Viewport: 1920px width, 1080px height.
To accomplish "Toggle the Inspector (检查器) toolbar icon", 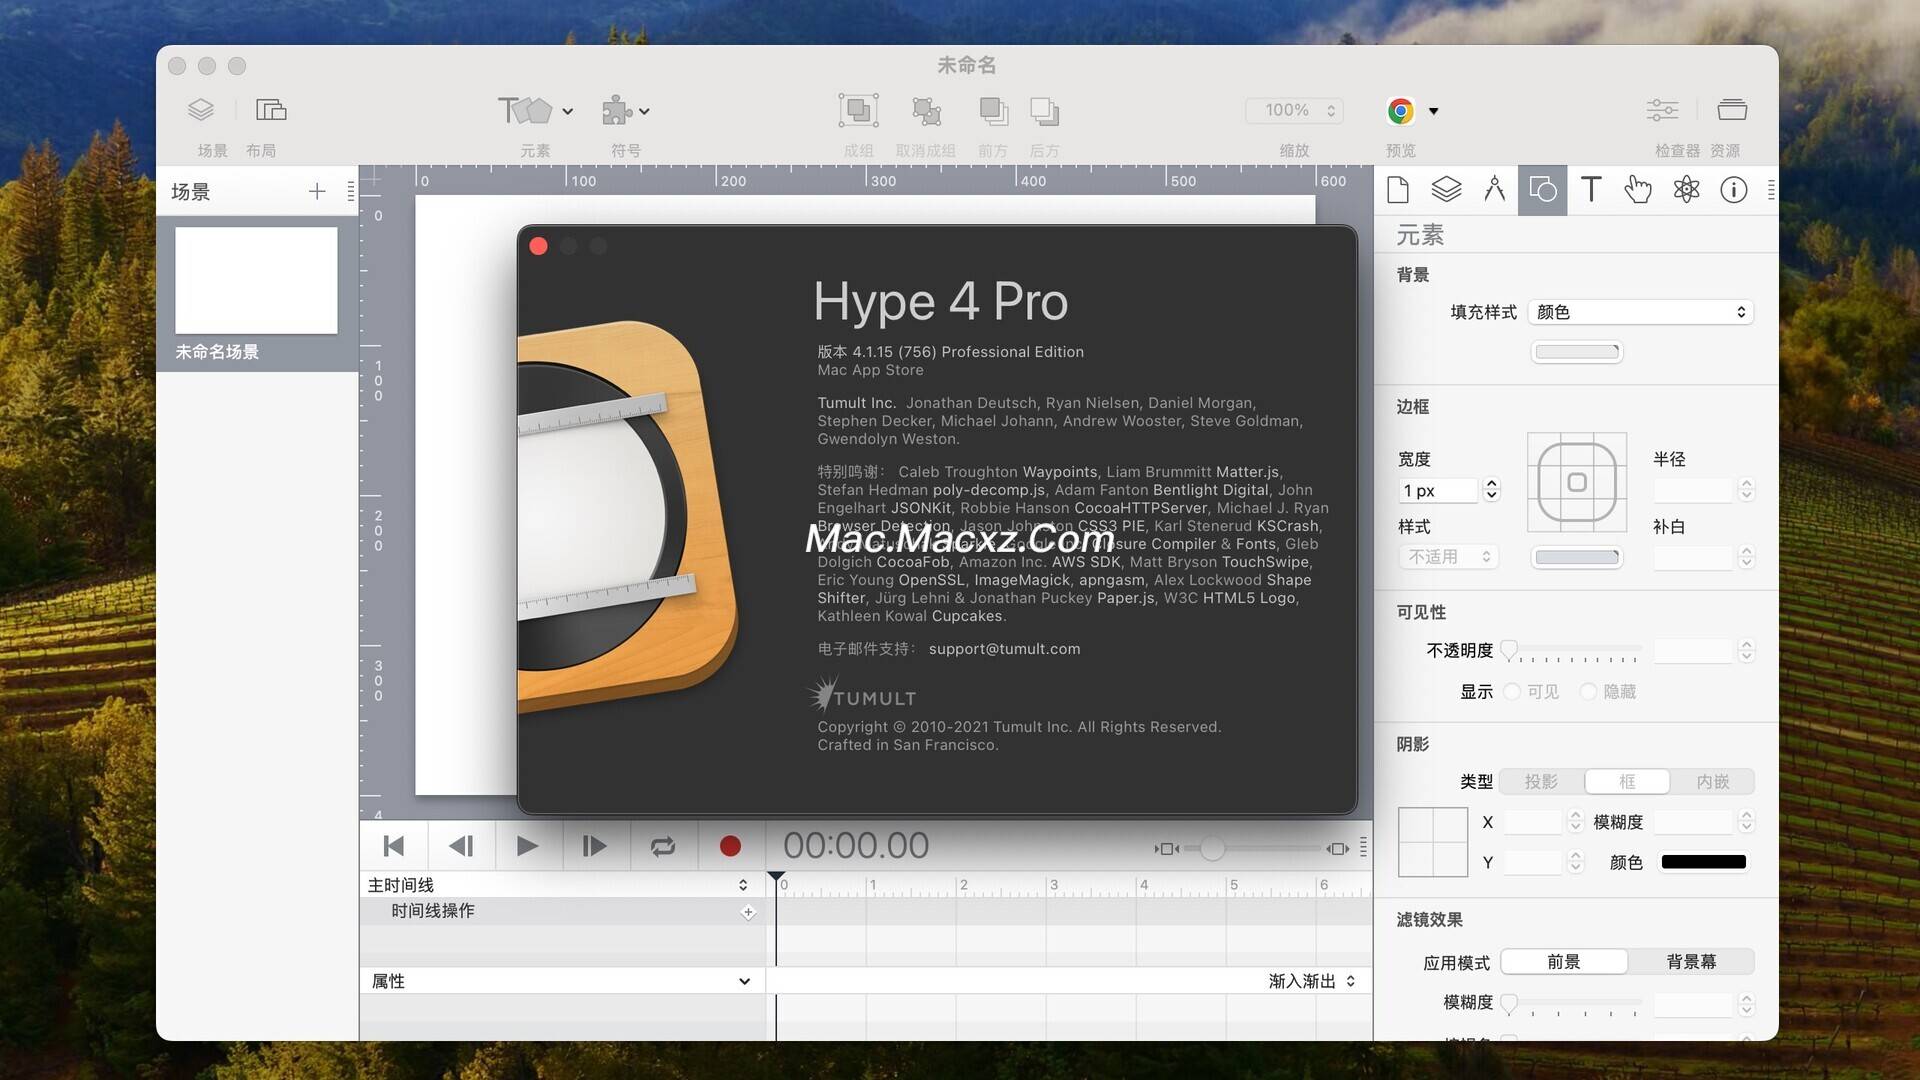I will tap(1662, 110).
